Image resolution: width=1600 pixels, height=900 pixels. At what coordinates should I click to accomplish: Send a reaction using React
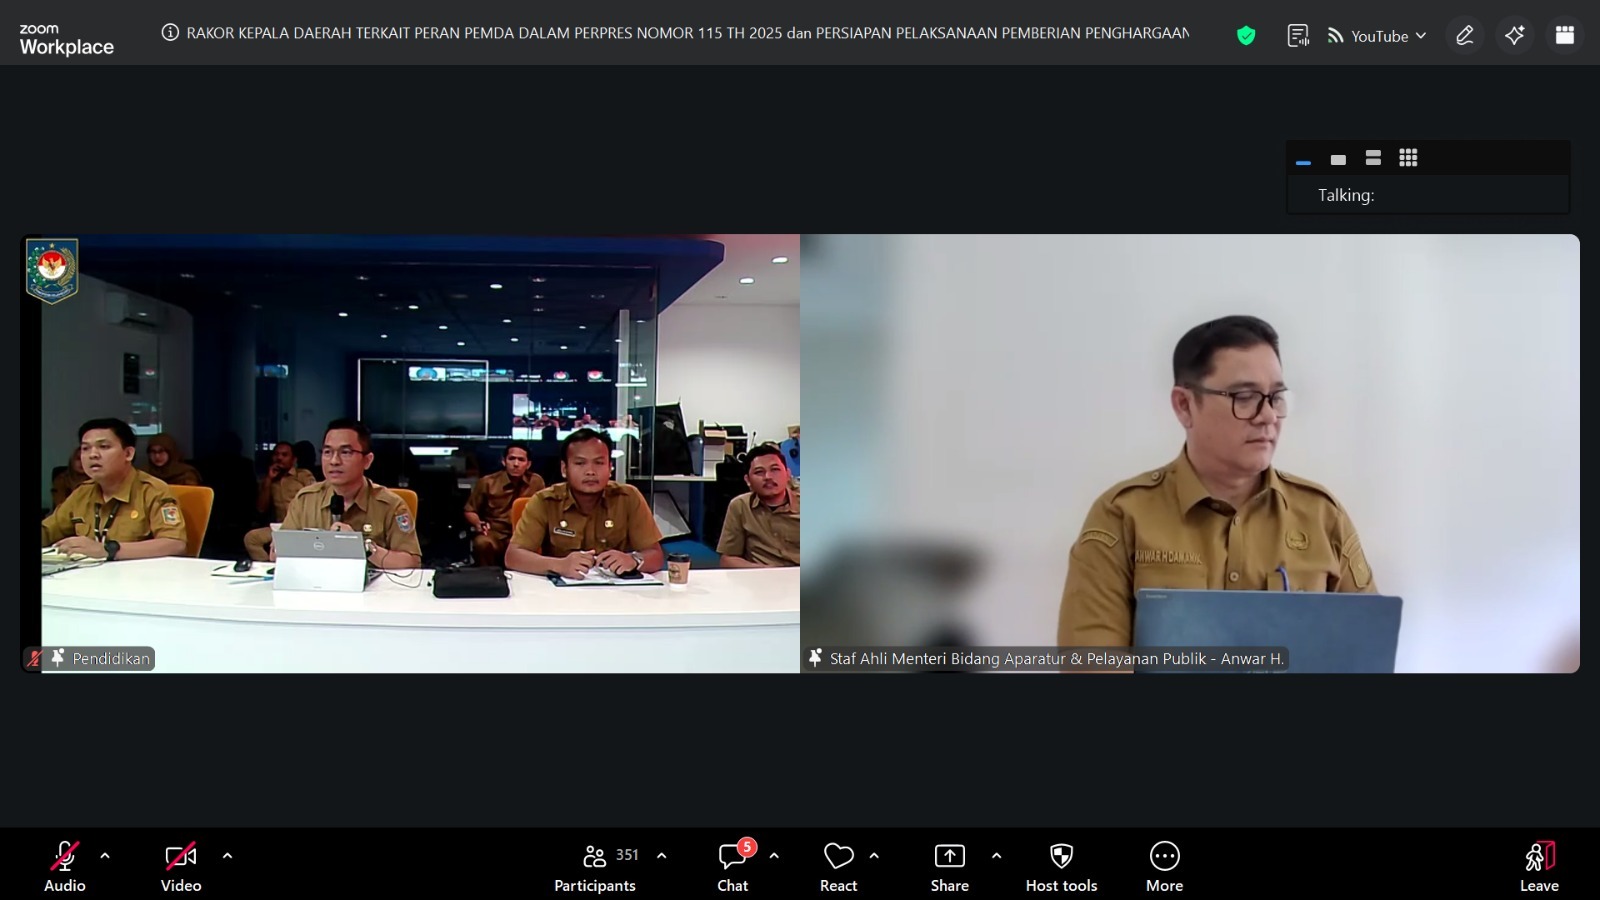838,866
